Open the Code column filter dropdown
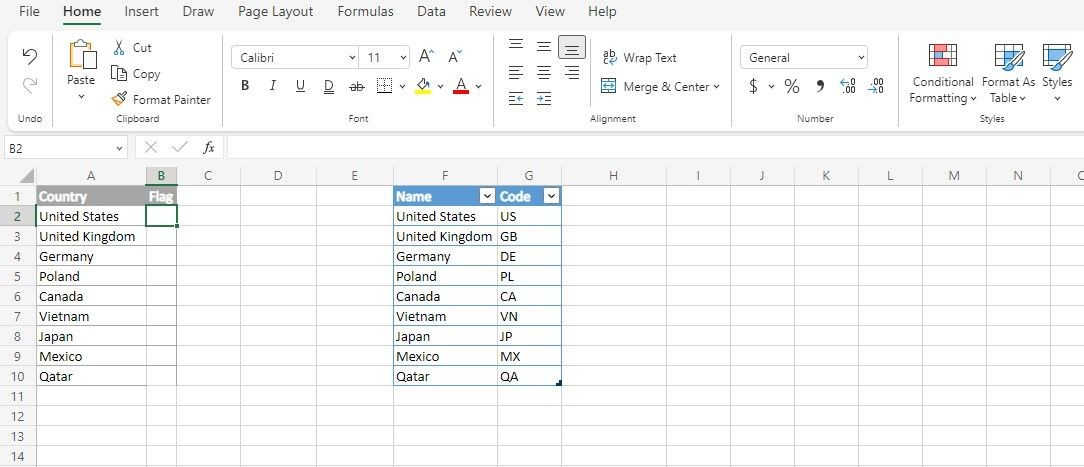Image resolution: width=1084 pixels, height=467 pixels. click(551, 196)
